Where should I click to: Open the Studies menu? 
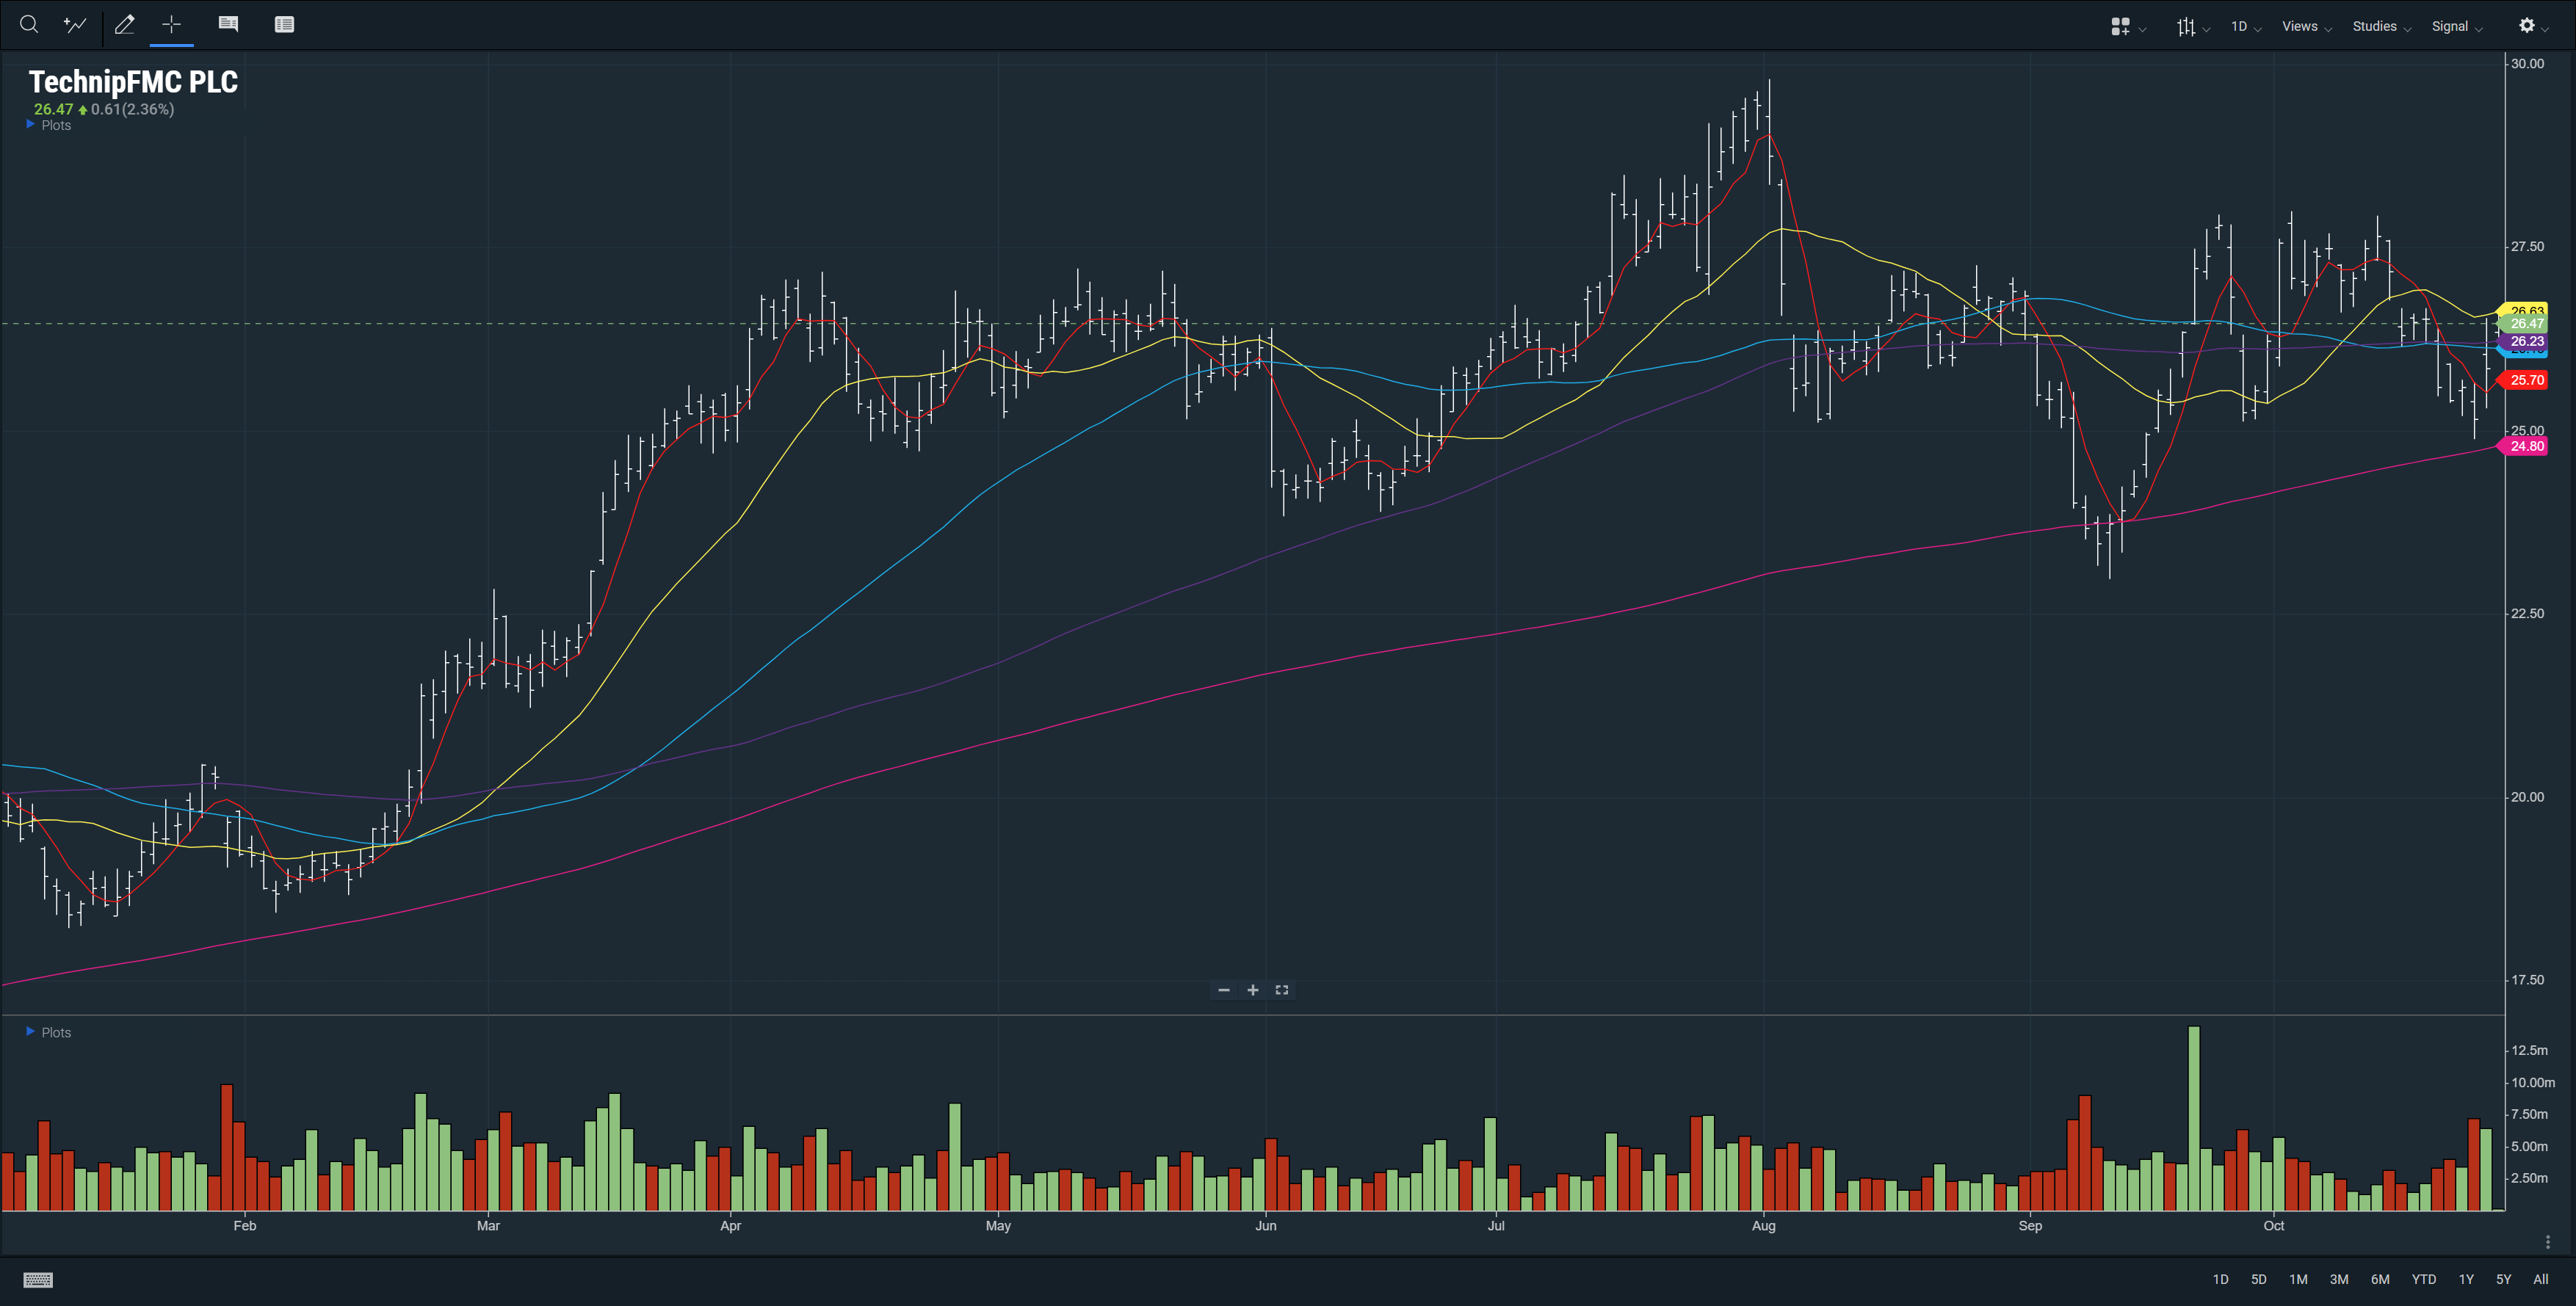coord(2381,27)
